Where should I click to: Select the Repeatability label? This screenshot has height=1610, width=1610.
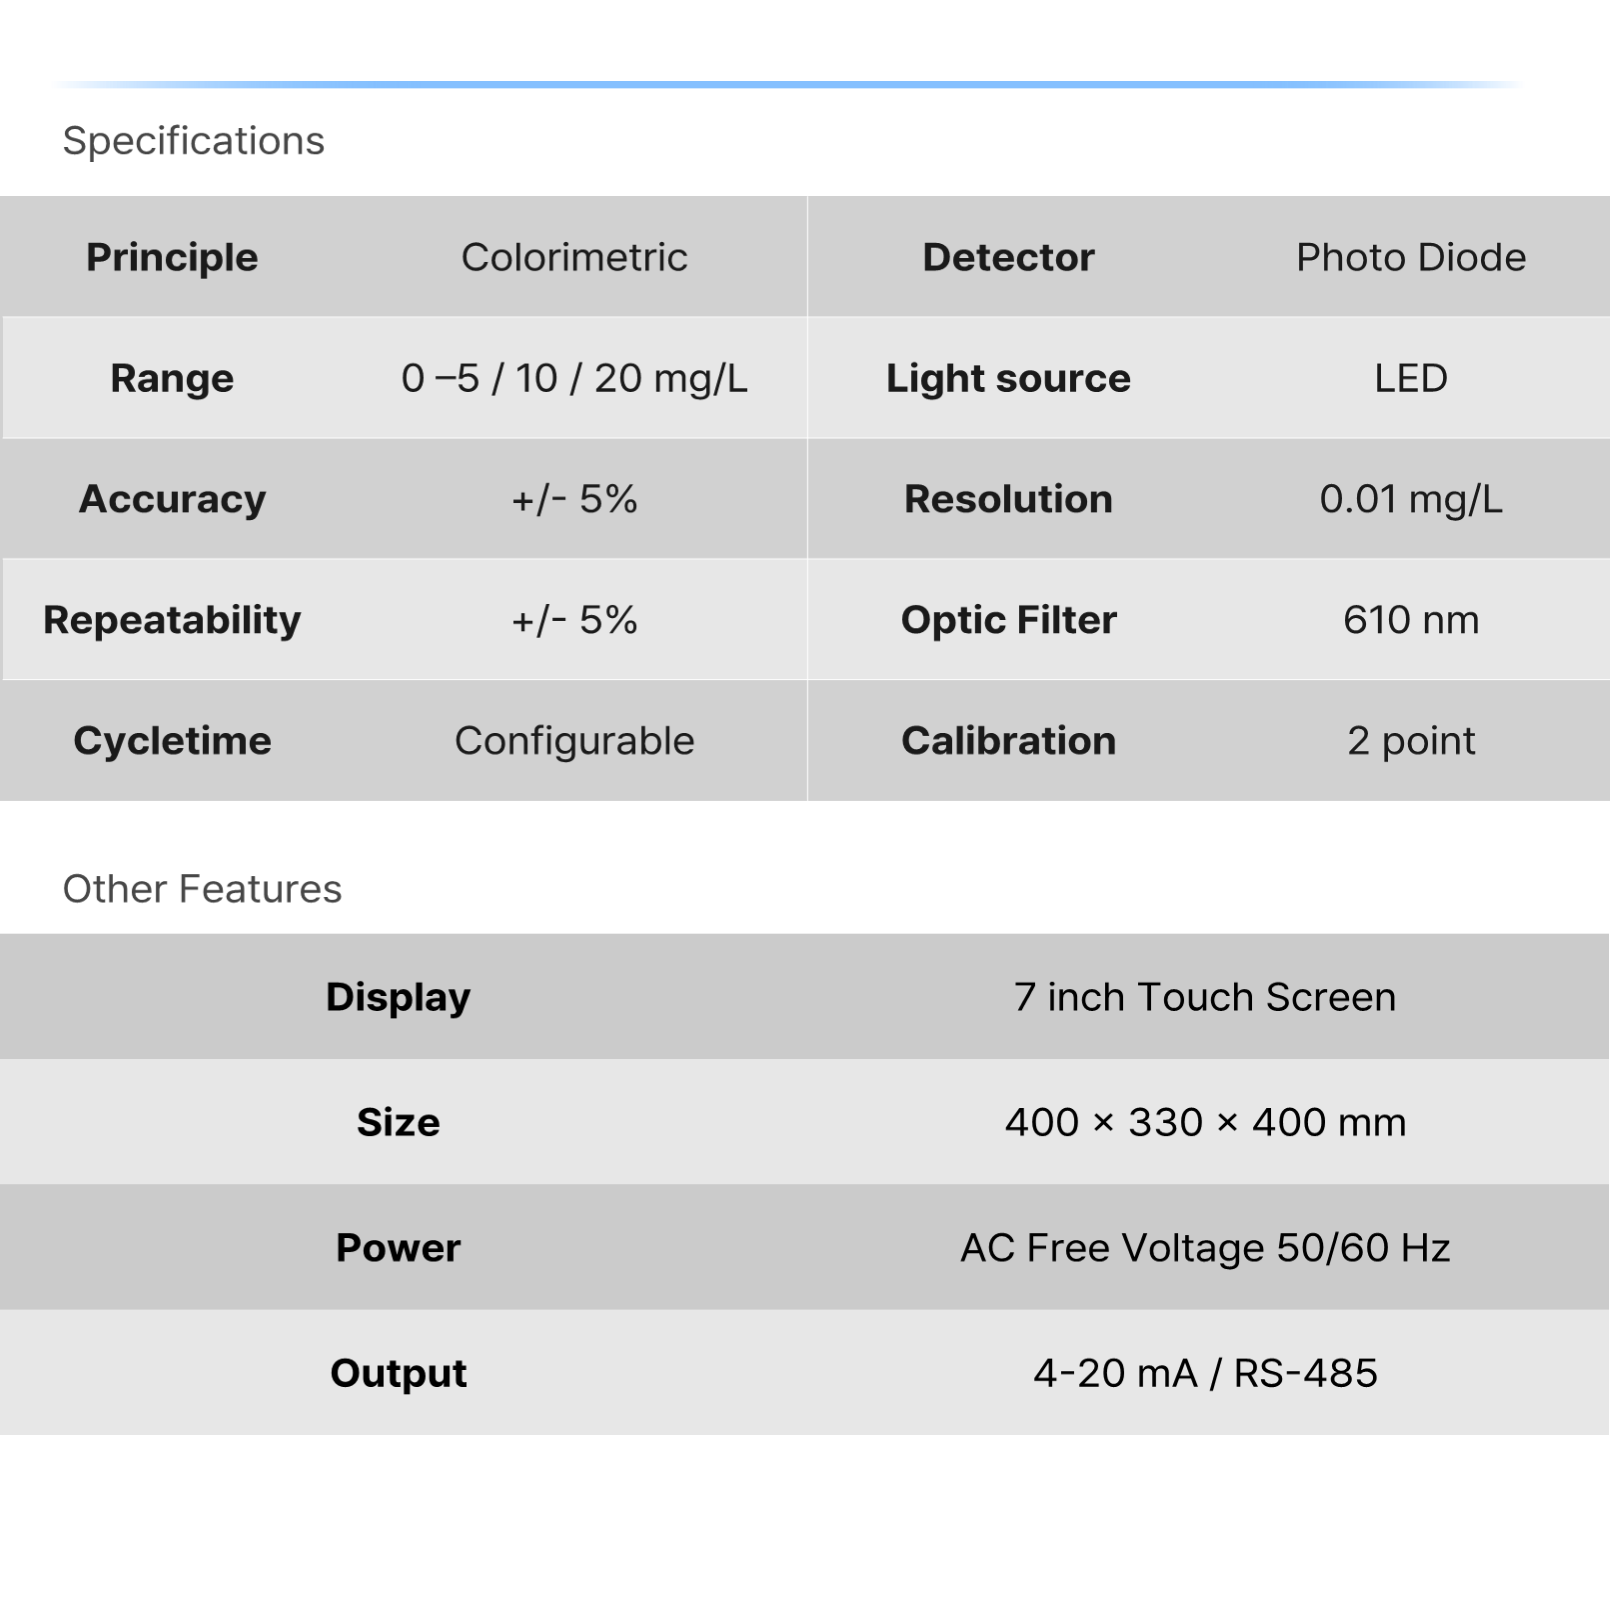pyautogui.click(x=172, y=620)
